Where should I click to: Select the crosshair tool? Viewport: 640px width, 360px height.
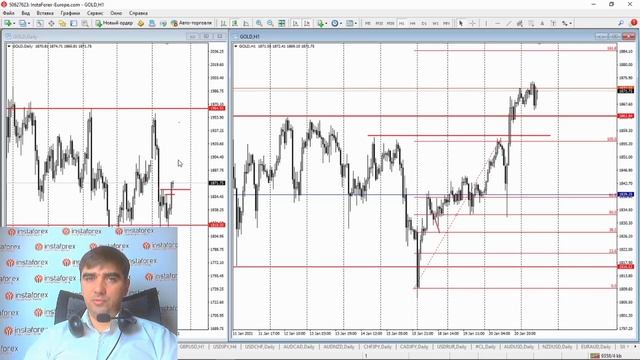[x=473, y=23]
